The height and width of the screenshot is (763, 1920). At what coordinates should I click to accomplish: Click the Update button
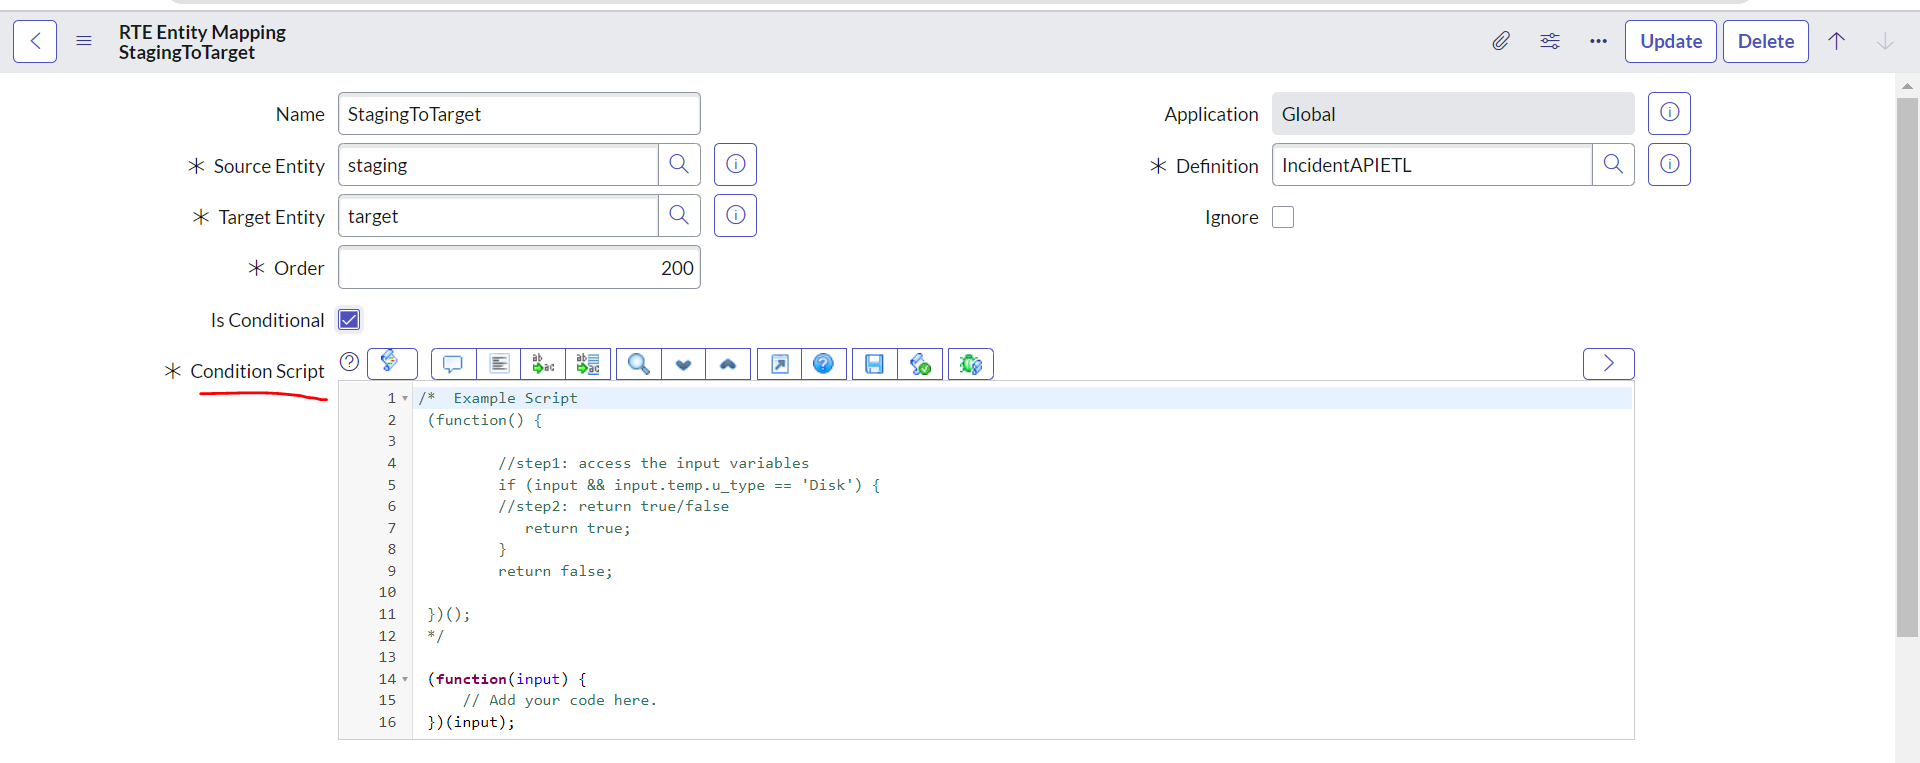pyautogui.click(x=1671, y=41)
